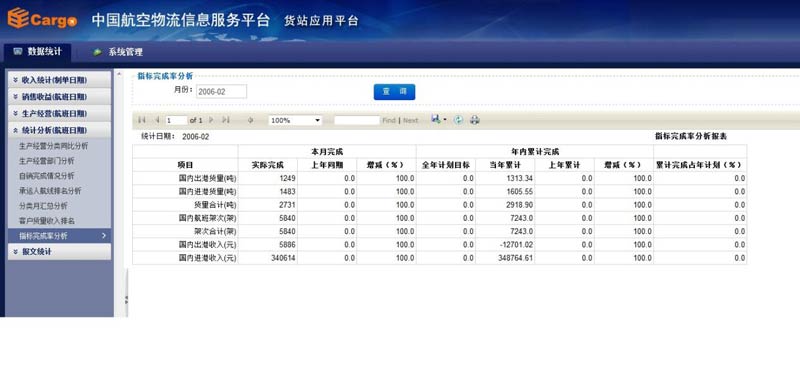Image resolution: width=800 pixels, height=374 pixels.
Task: Click 国内出港收入(元) row label
Action: click(207, 244)
